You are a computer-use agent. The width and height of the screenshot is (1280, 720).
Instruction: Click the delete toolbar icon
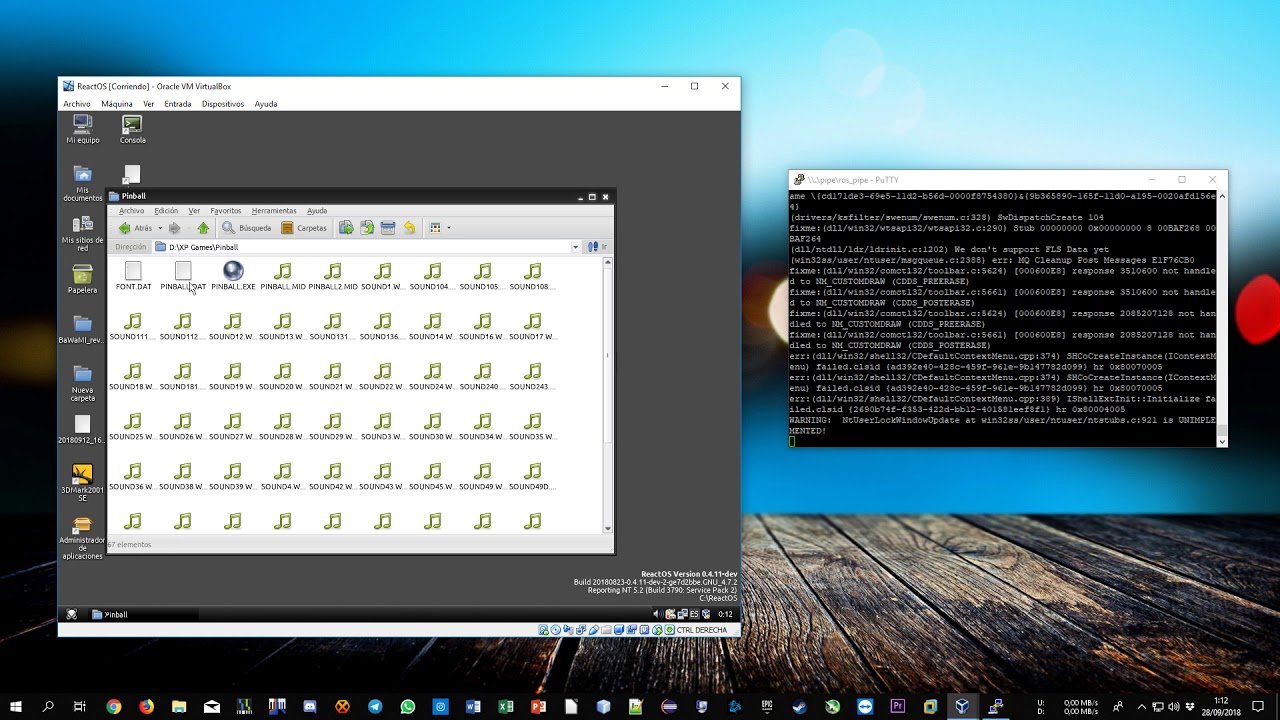point(388,228)
